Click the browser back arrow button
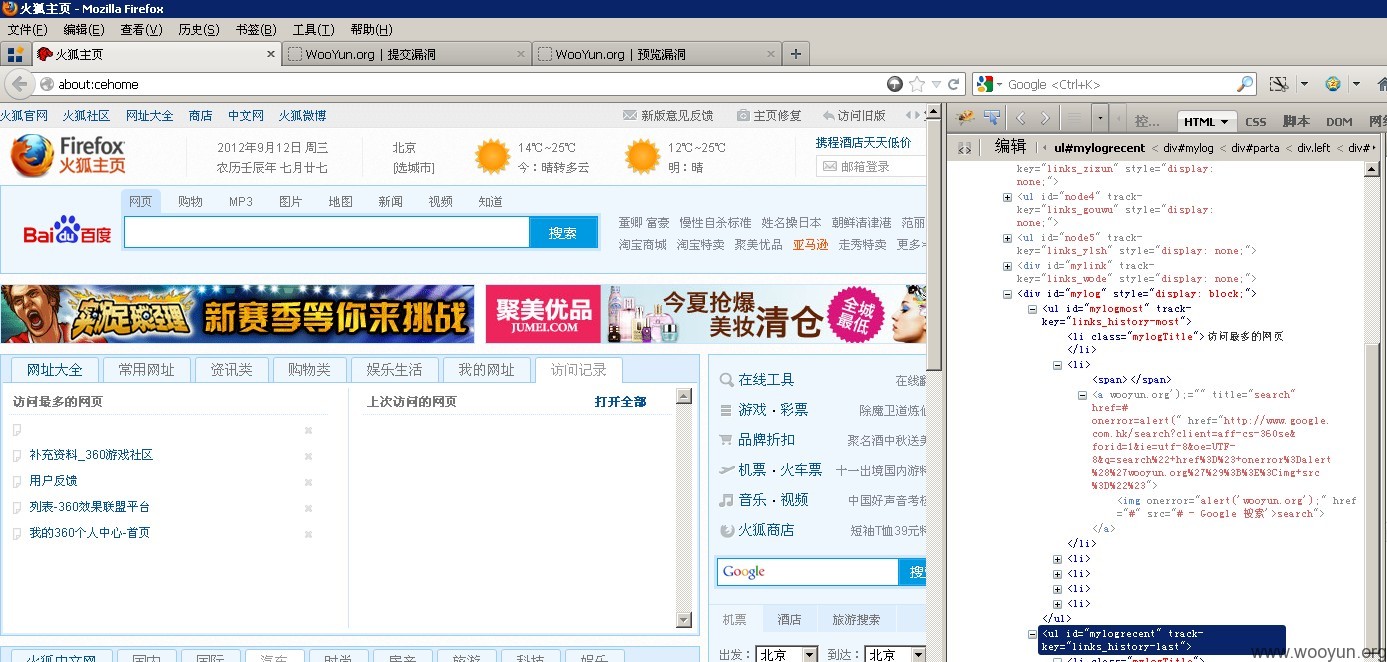1387x662 pixels. pyautogui.click(x=20, y=84)
